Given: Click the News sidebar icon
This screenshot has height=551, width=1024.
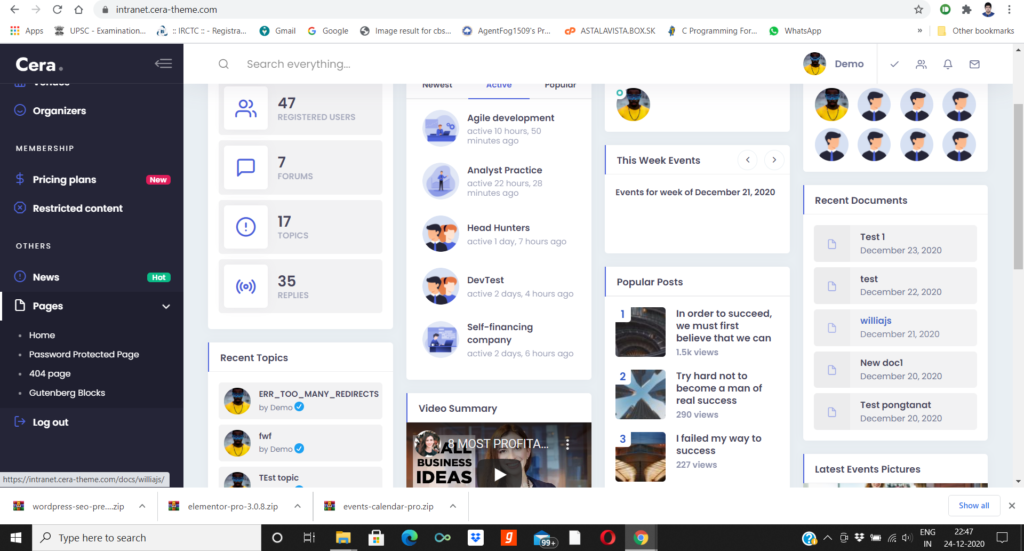Looking at the screenshot, I should pos(20,277).
